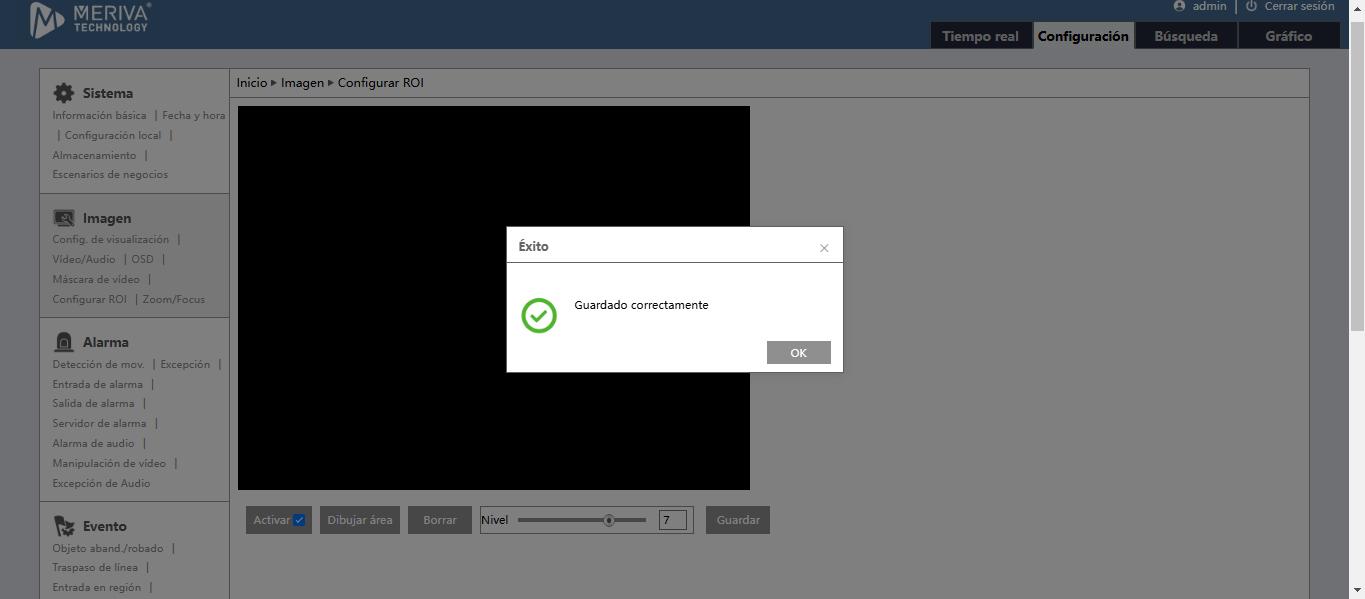This screenshot has height=599, width=1365.
Task: Click the Evento section icon
Action: point(64,525)
